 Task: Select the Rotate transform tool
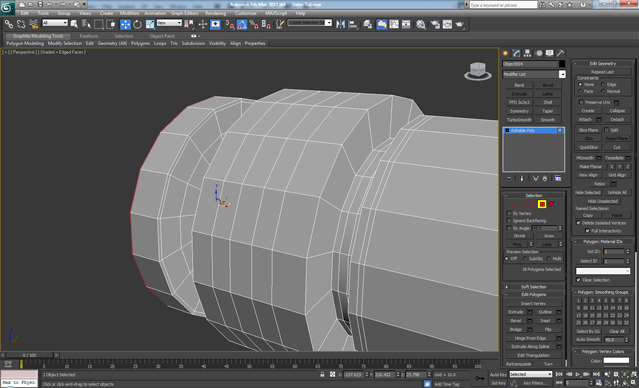[x=138, y=24]
